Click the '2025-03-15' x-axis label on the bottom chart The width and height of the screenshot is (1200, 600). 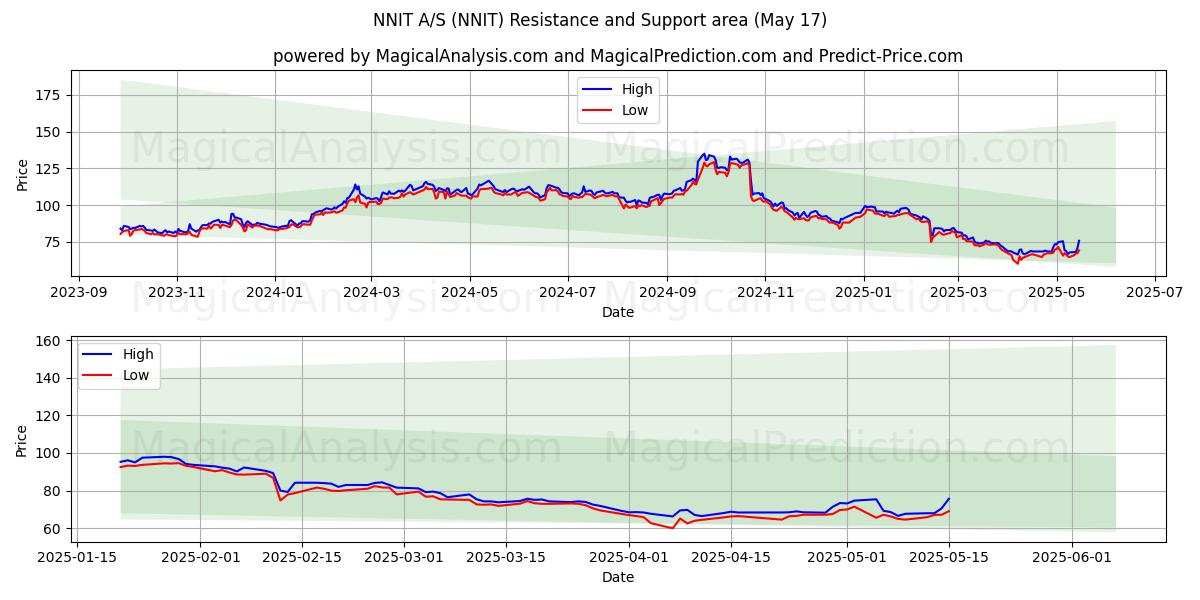506,559
